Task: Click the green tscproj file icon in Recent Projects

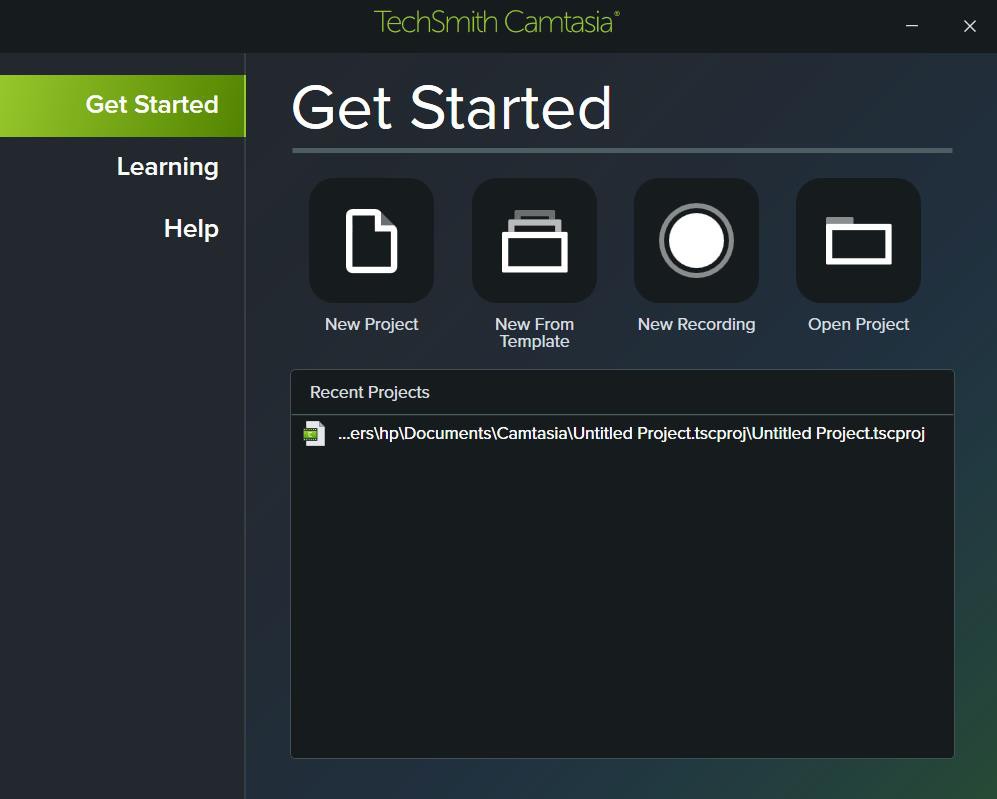Action: click(x=313, y=432)
